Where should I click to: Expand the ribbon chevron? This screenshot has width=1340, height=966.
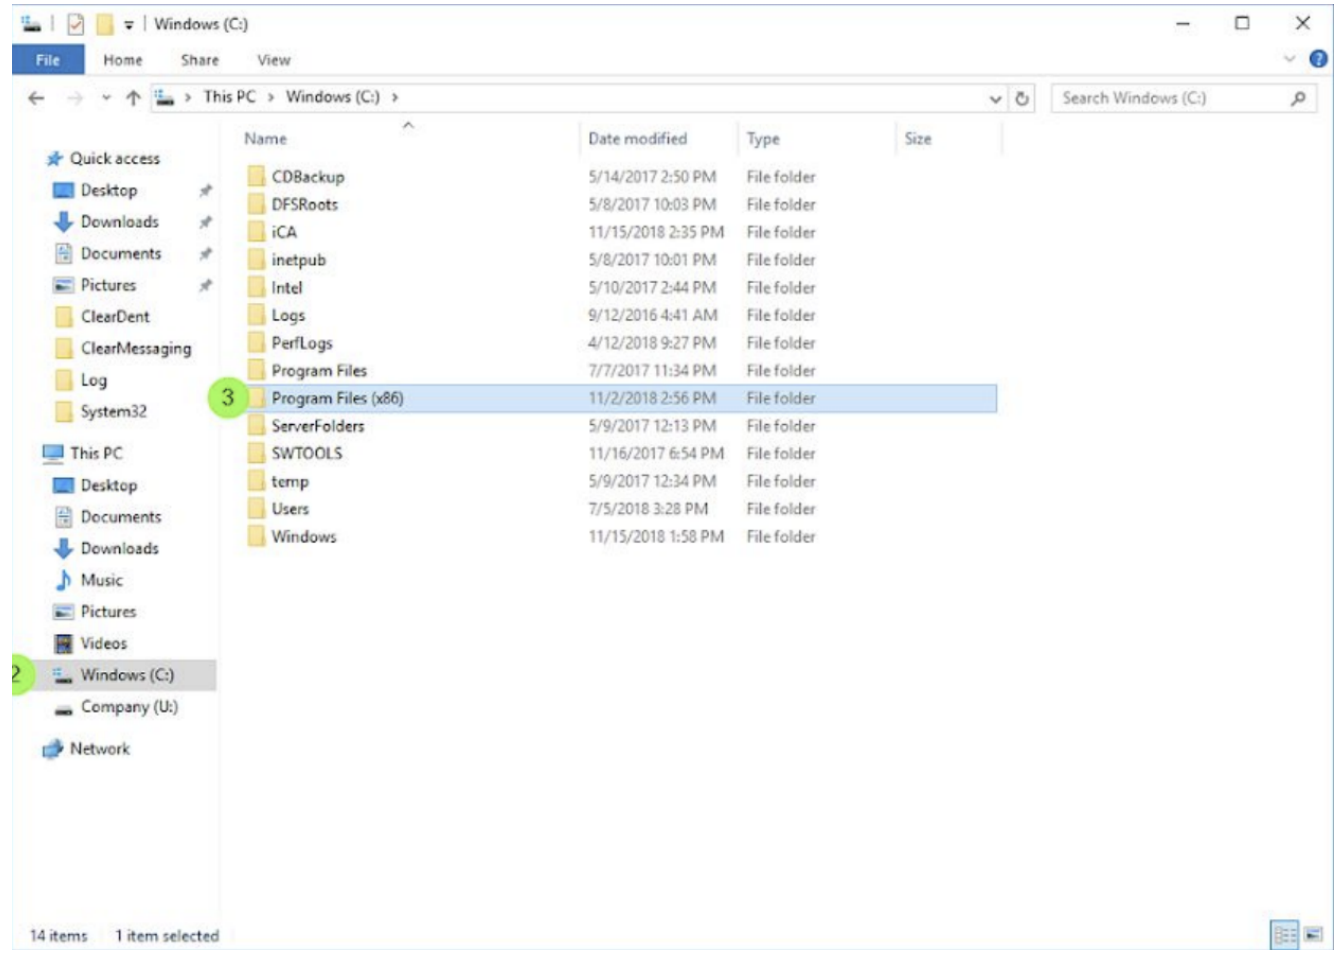pos(1289,59)
